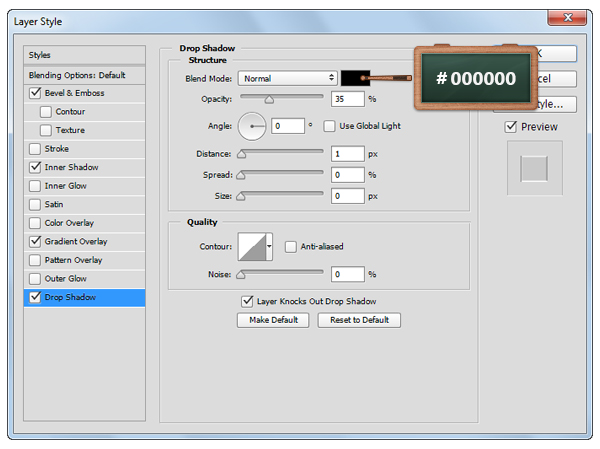
Task: Select the Gradient Overlay style
Action: pyautogui.click(x=75, y=241)
